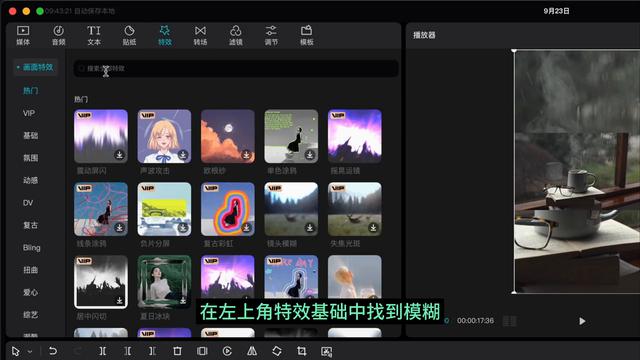The width and height of the screenshot is (640, 360).
Task: Click the 9月23日 project title
Action: pyautogui.click(x=556, y=11)
